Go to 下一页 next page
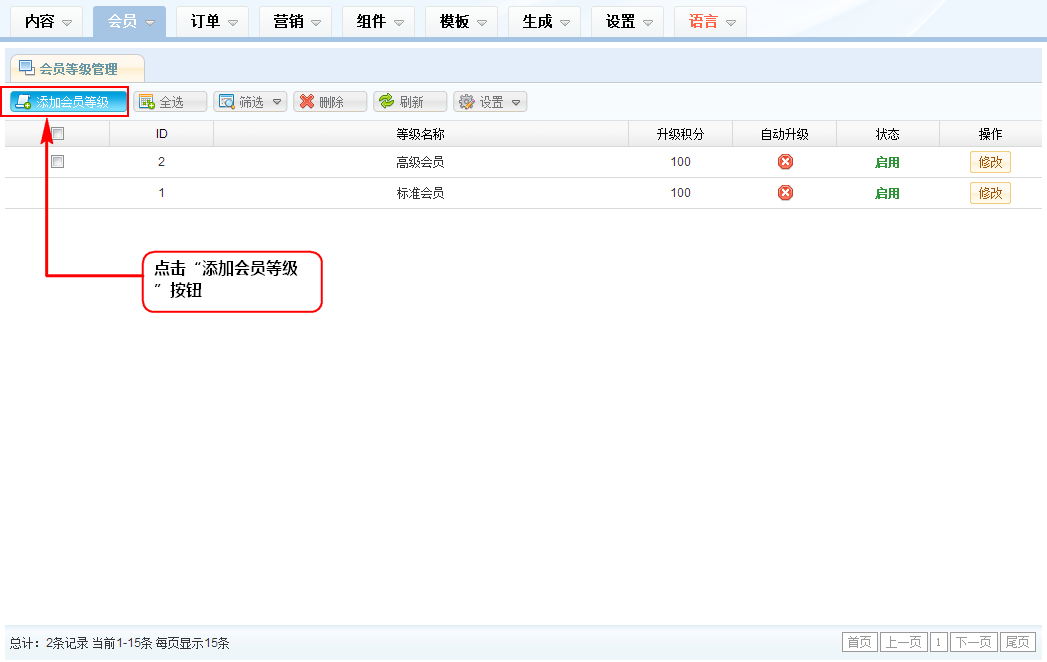 [974, 642]
